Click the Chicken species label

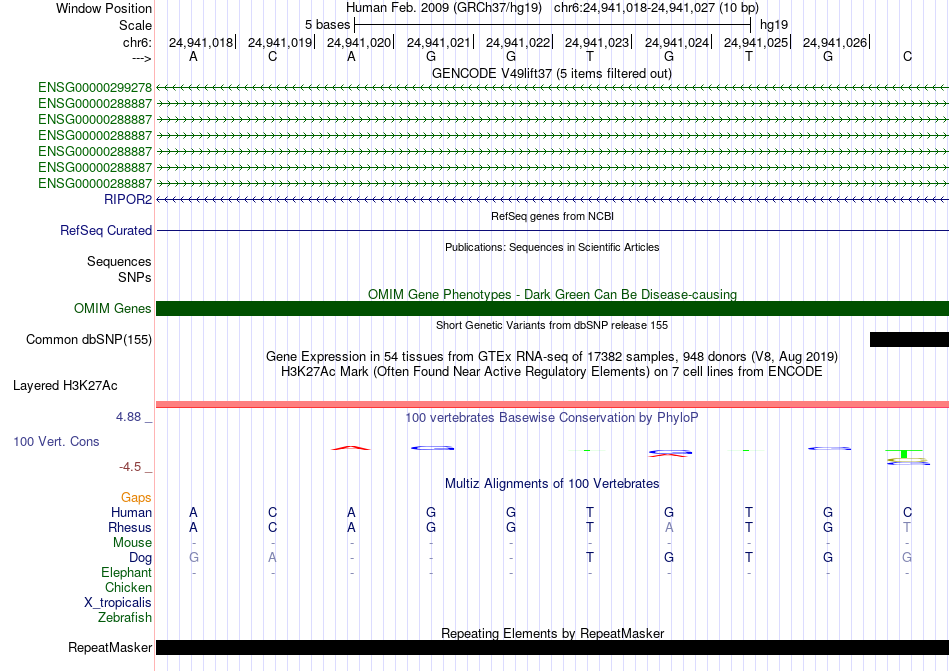128,587
